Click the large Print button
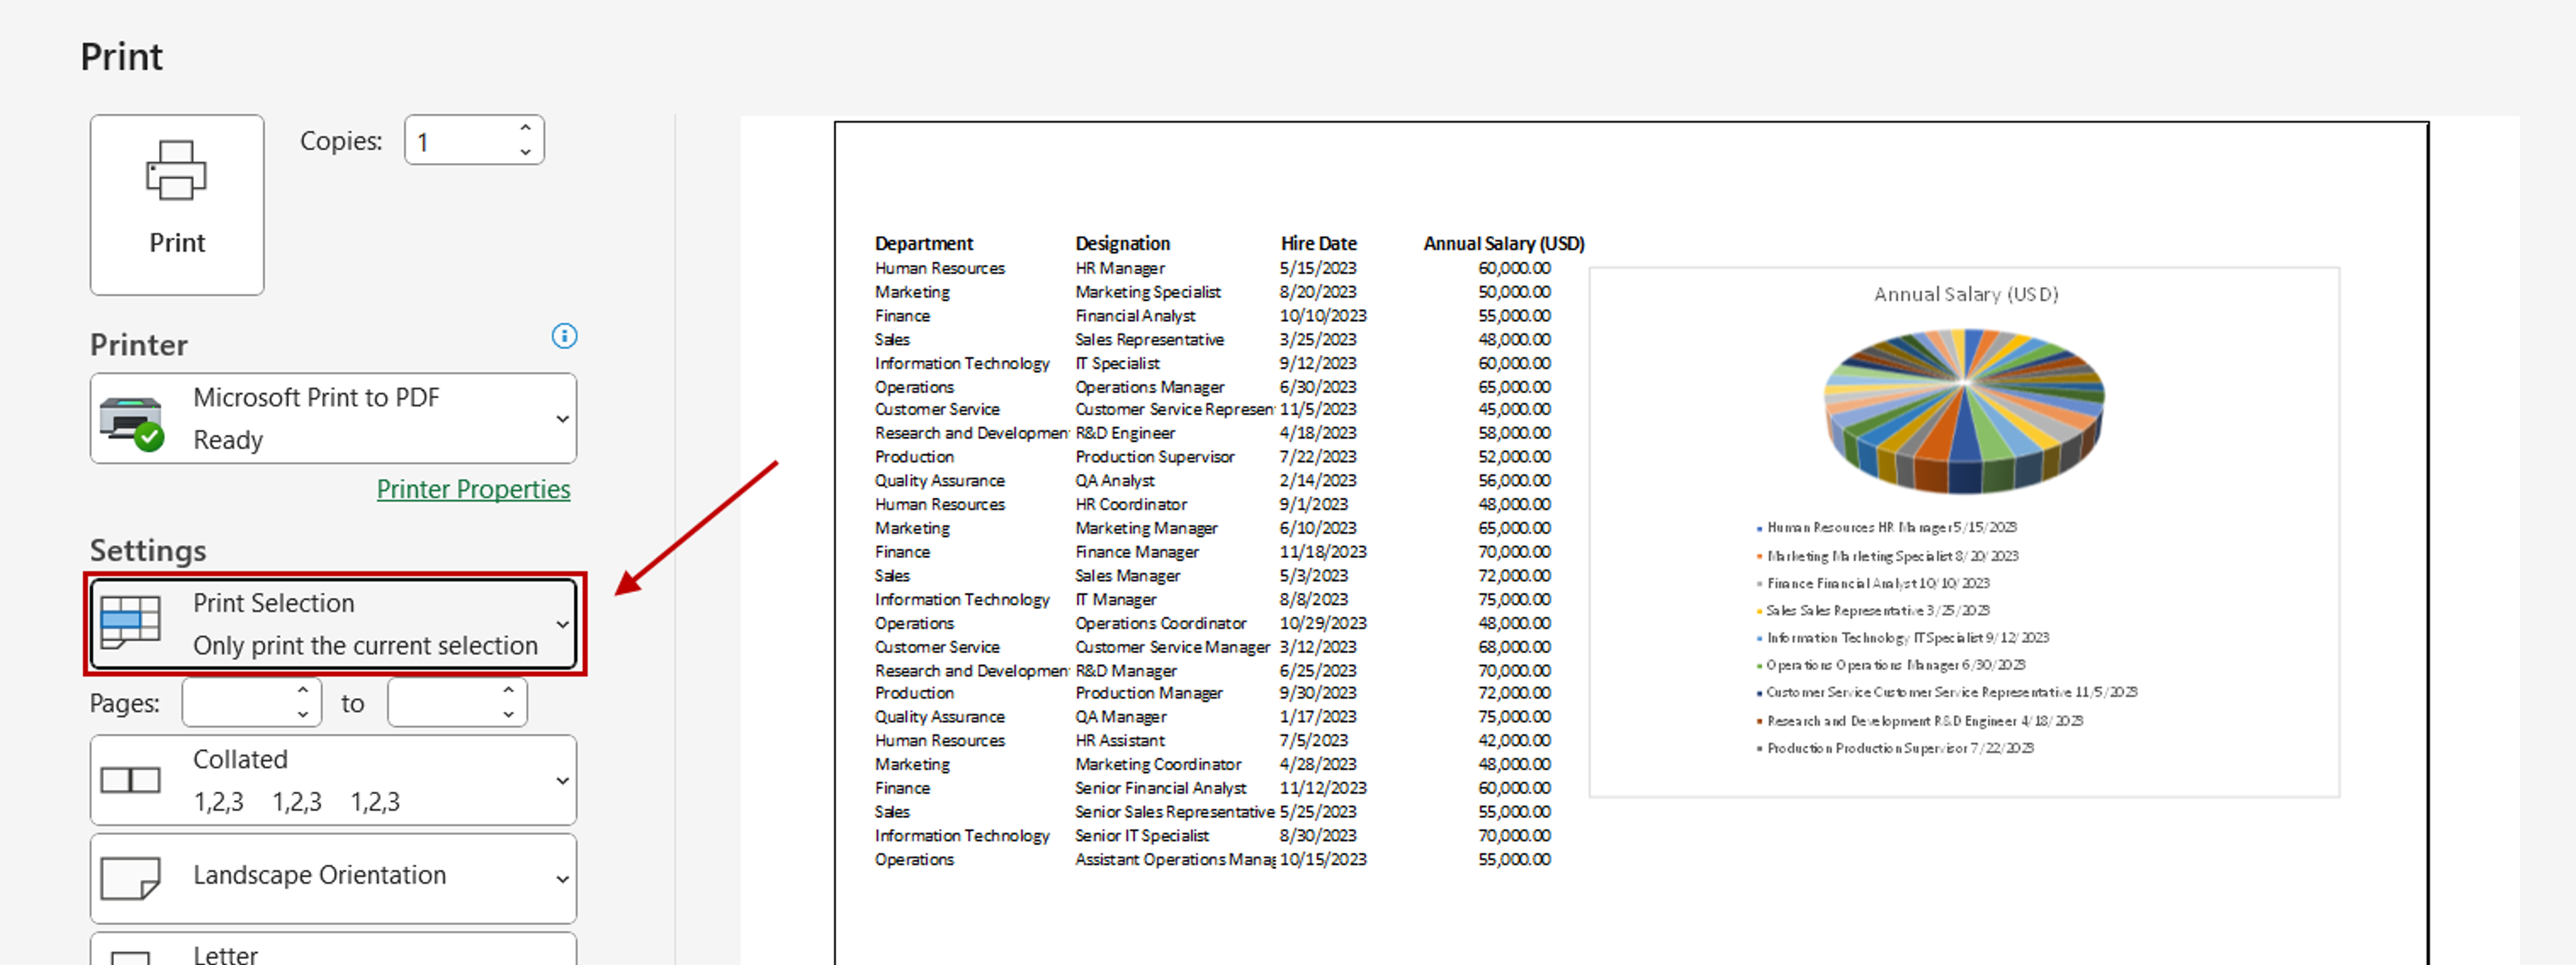 (177, 205)
